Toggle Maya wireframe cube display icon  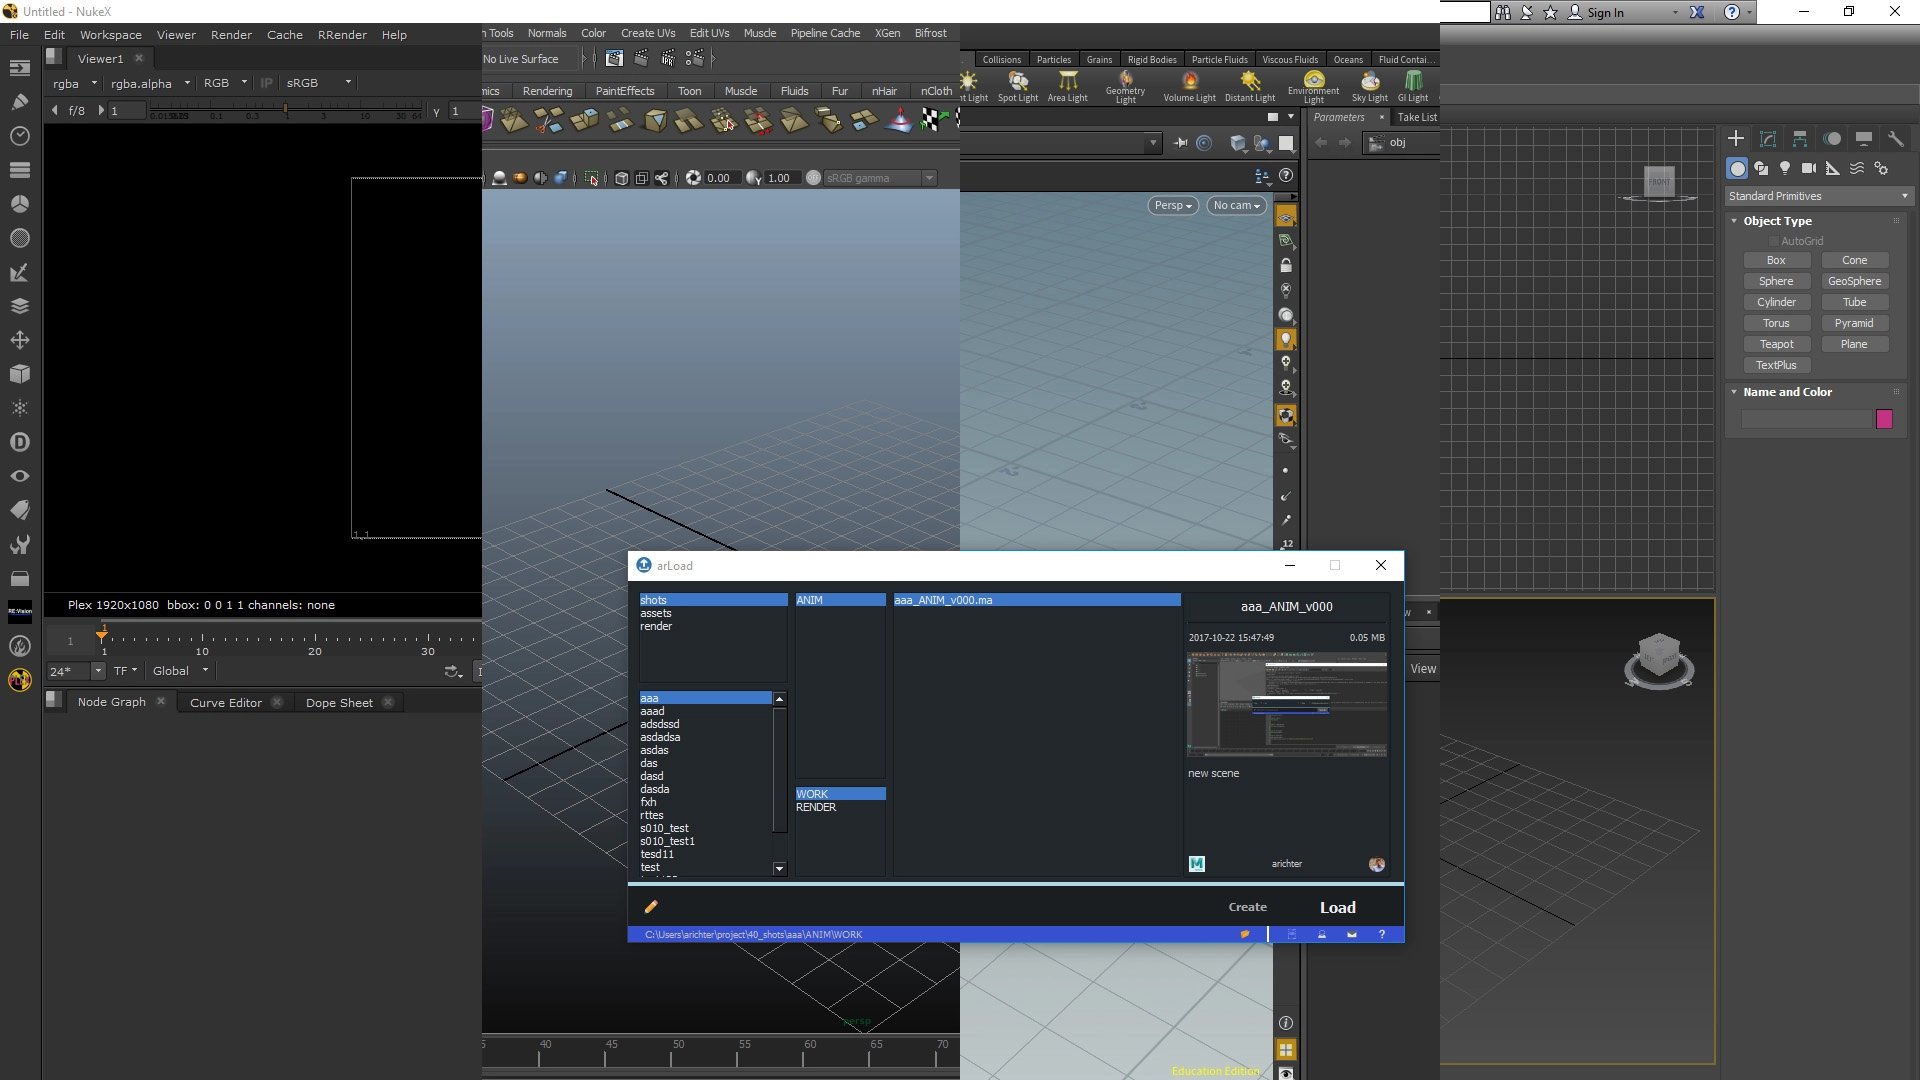tap(621, 178)
